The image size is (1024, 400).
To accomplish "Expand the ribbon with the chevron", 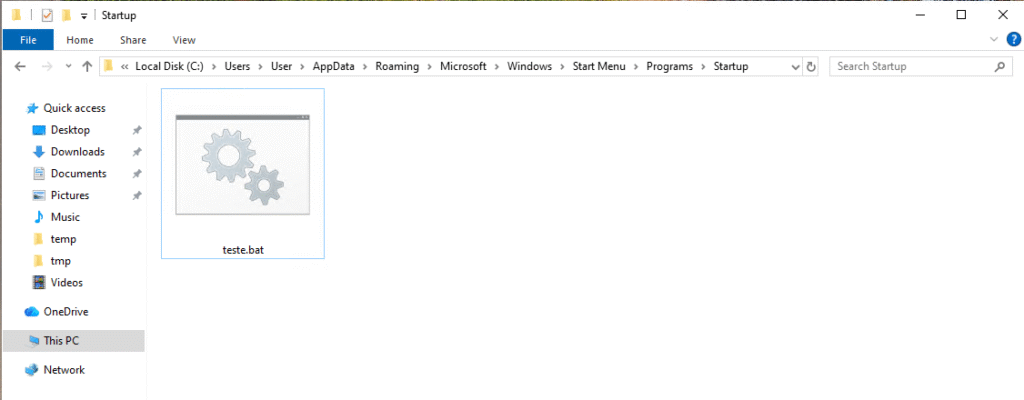I will (x=993, y=40).
